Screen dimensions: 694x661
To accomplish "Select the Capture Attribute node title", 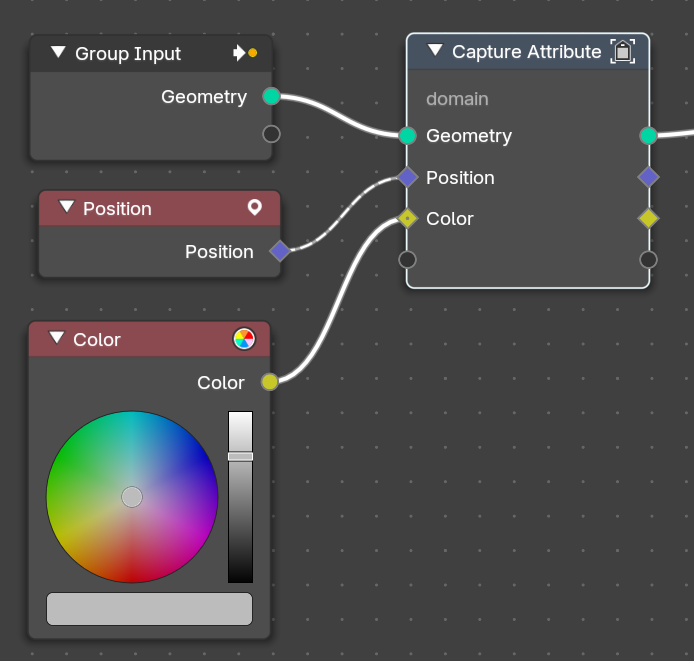I will (x=527, y=52).
